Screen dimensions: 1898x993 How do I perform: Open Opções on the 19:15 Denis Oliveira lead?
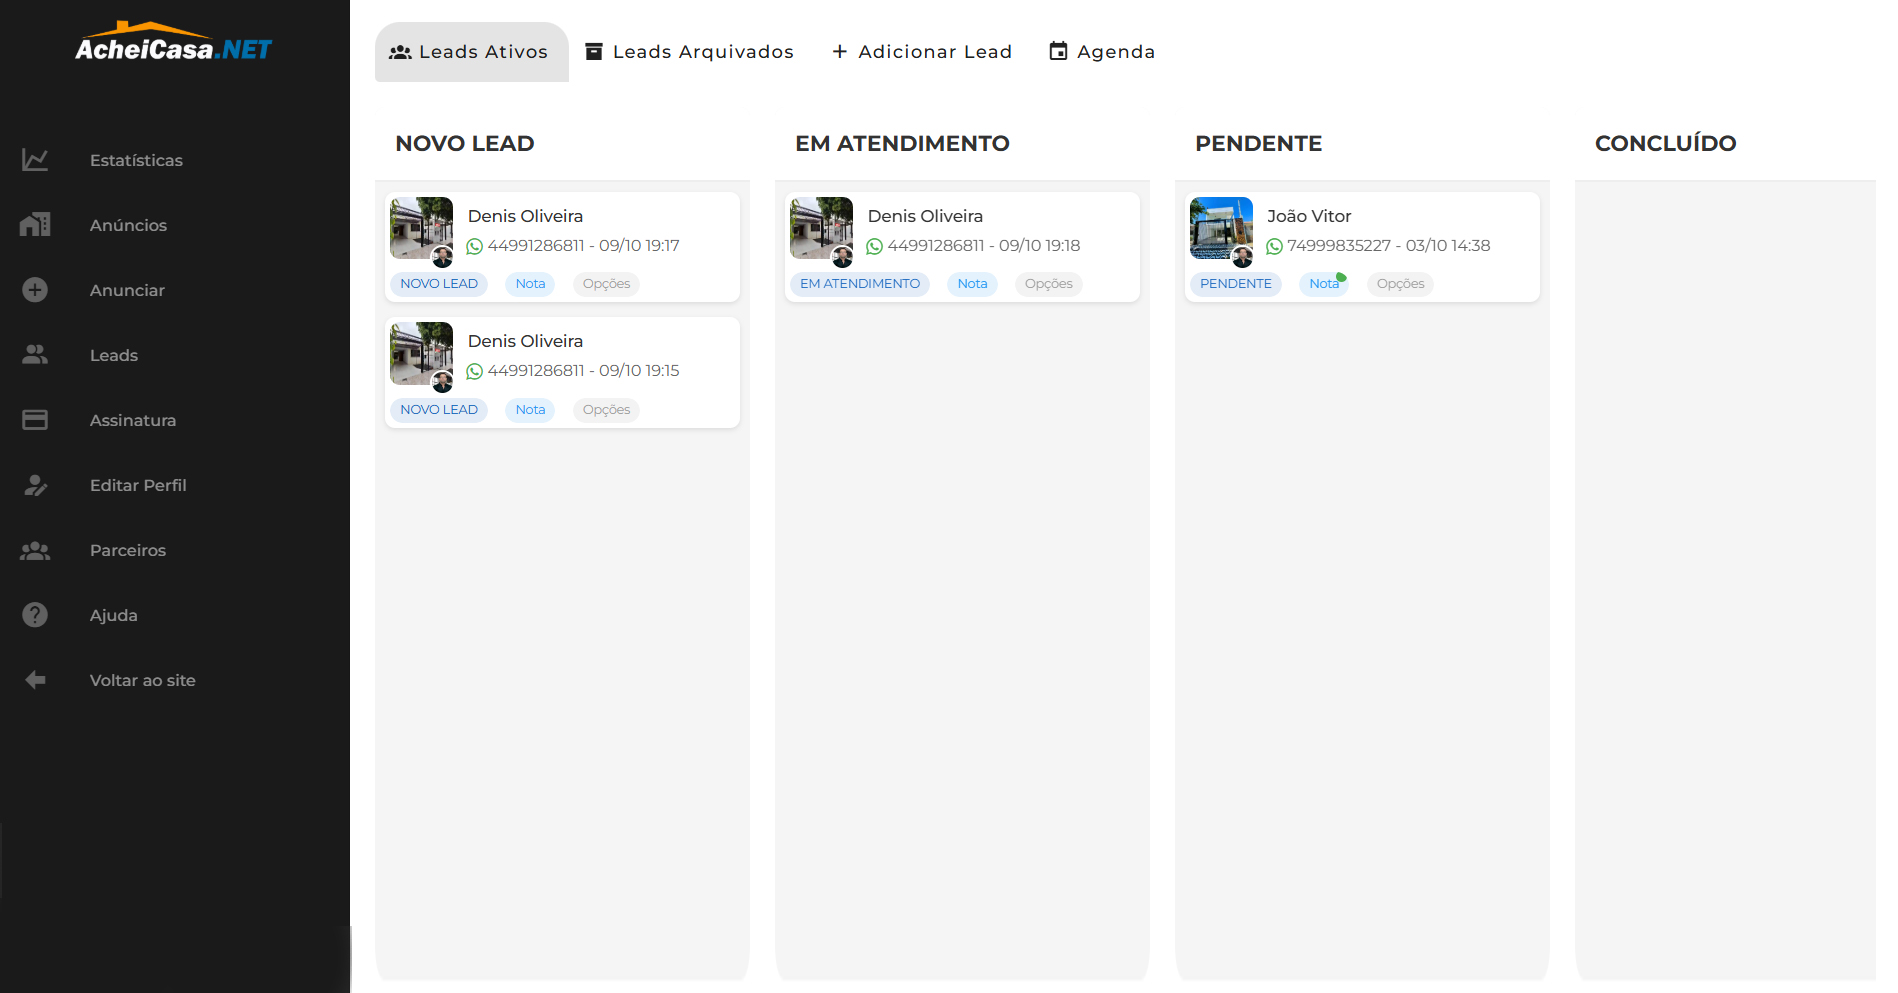coord(606,409)
